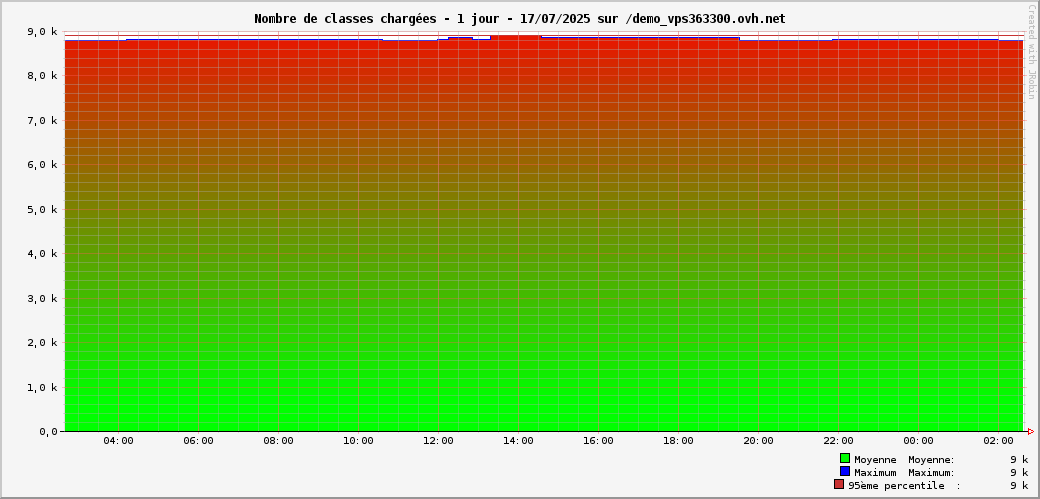Click the 3,0 k y-axis label
Image resolution: width=1040 pixels, height=499 pixels.
point(42,298)
